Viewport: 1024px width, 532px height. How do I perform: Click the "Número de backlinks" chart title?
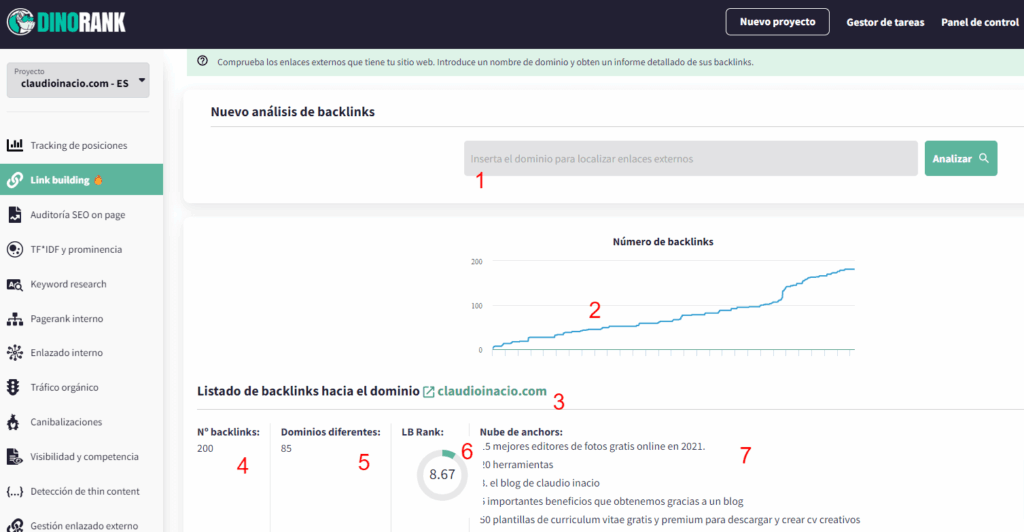[663, 242]
